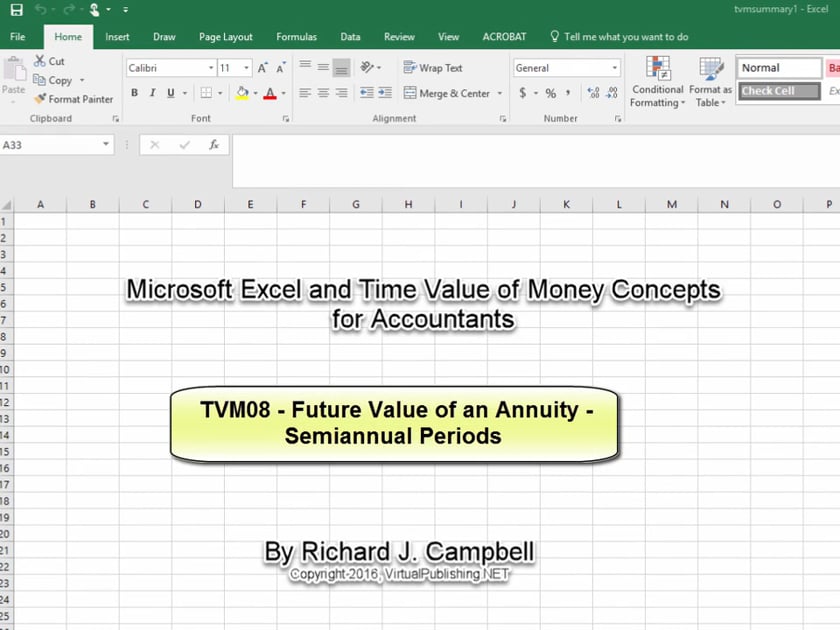
Task: Click the Name Box showing A33
Action: point(56,145)
